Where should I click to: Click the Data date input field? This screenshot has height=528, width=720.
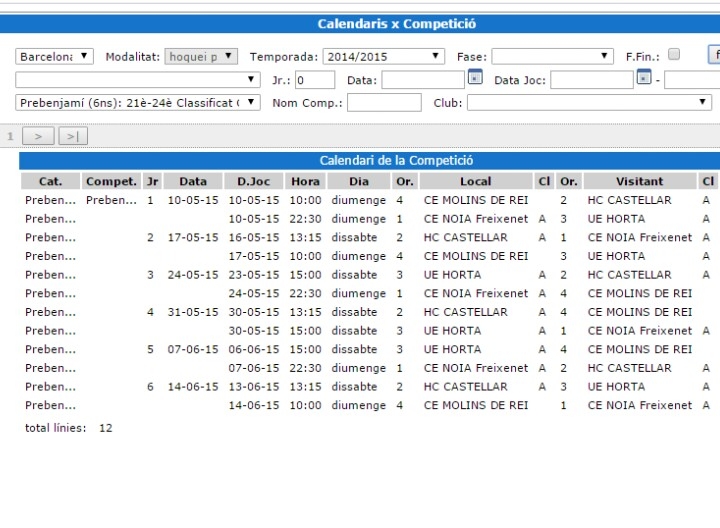pyautogui.click(x=422, y=80)
